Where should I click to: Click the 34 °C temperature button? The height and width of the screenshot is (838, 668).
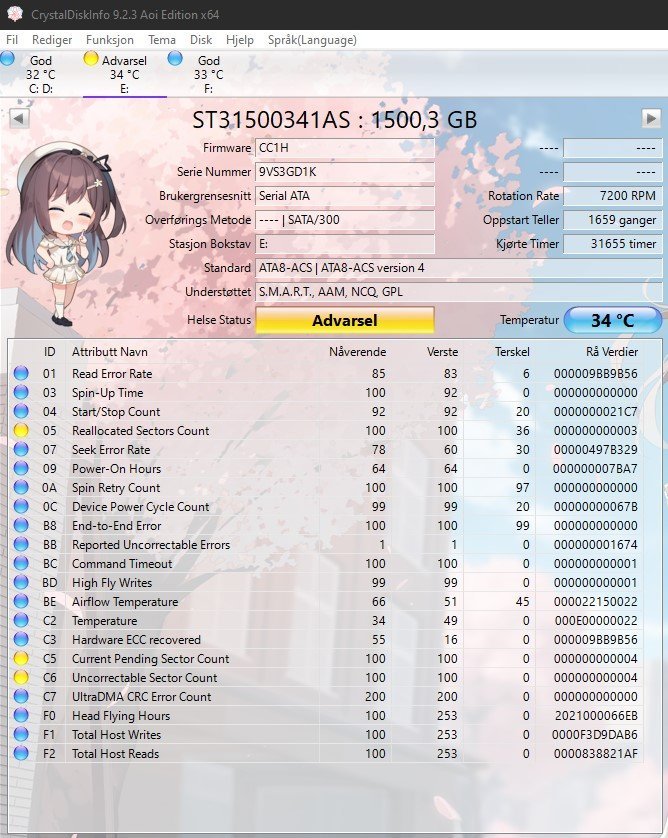point(612,320)
